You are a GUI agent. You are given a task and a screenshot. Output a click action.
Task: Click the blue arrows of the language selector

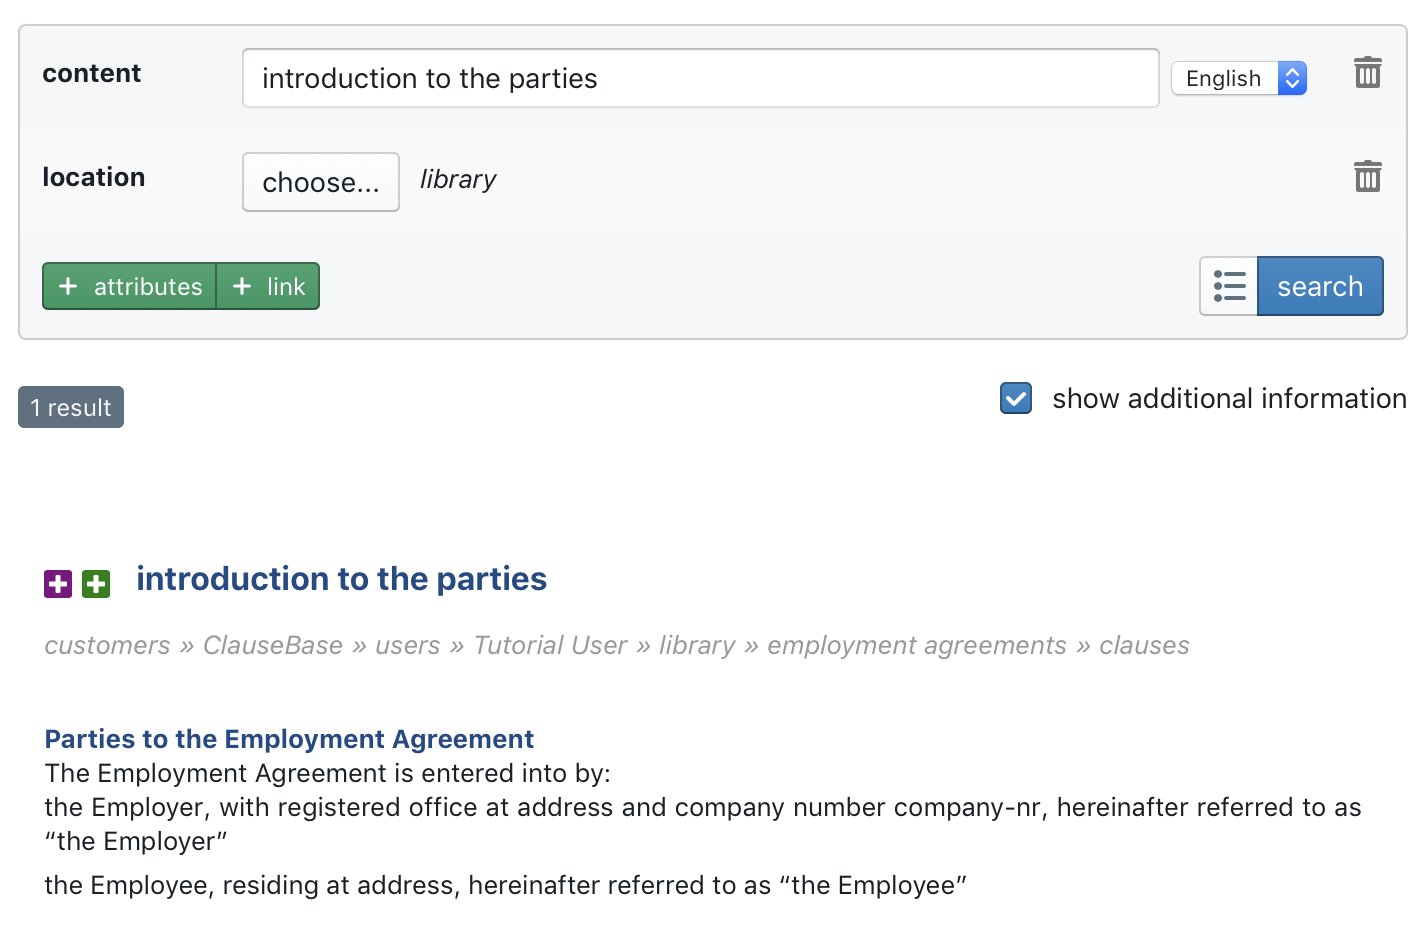click(x=1292, y=78)
